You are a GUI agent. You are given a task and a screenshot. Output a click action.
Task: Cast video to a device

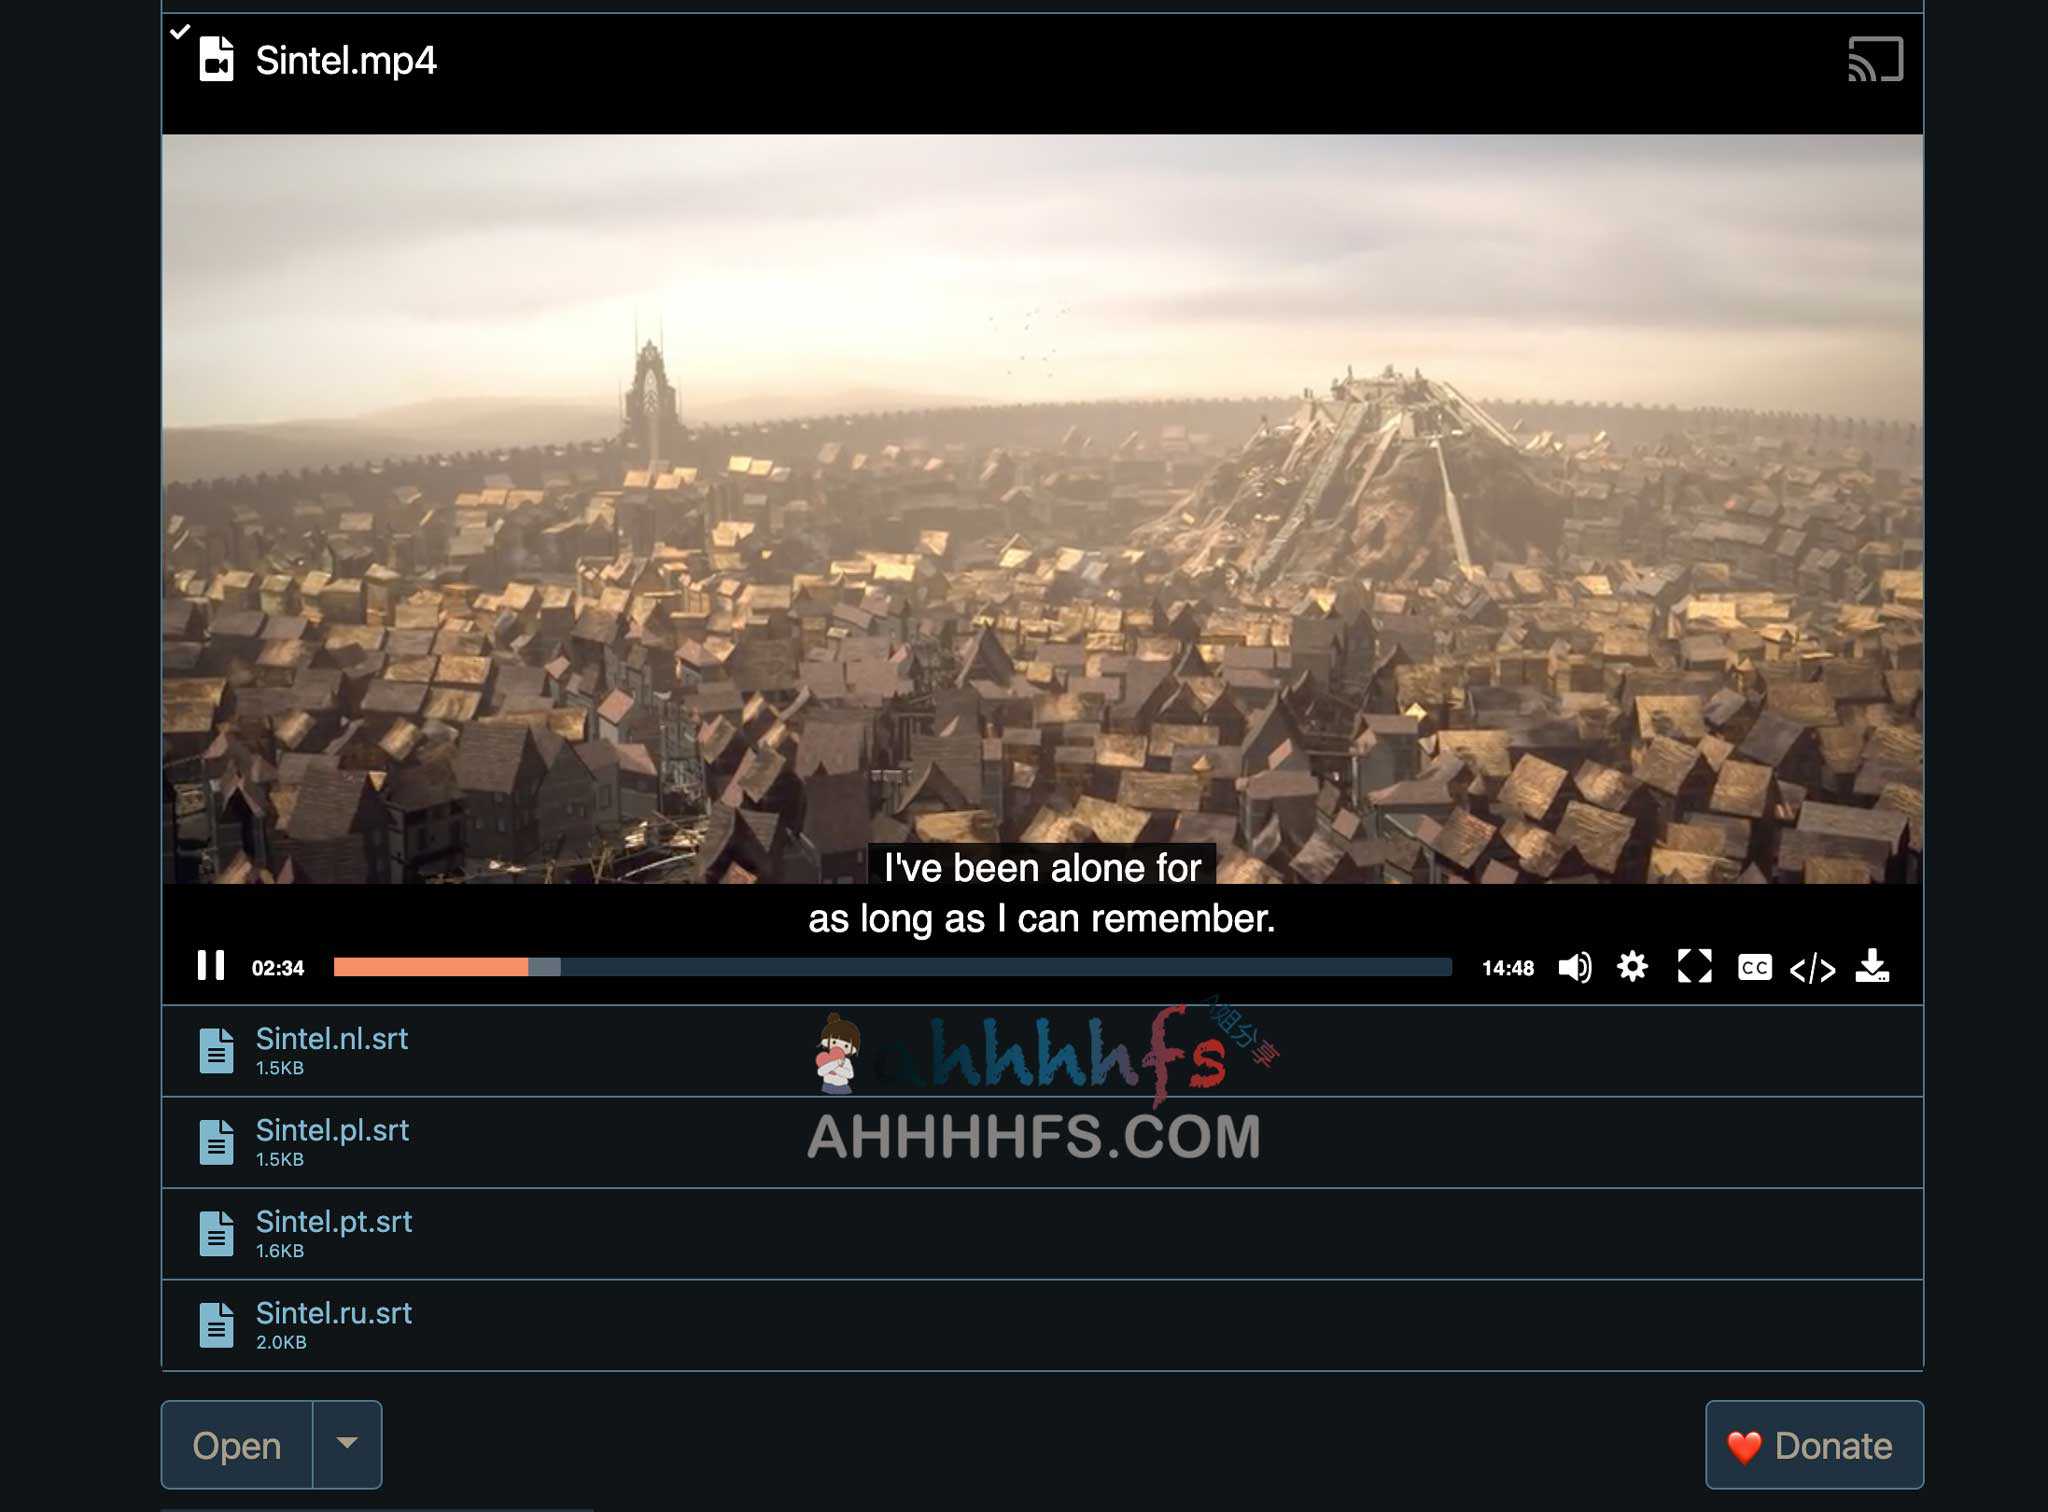pos(1875,59)
